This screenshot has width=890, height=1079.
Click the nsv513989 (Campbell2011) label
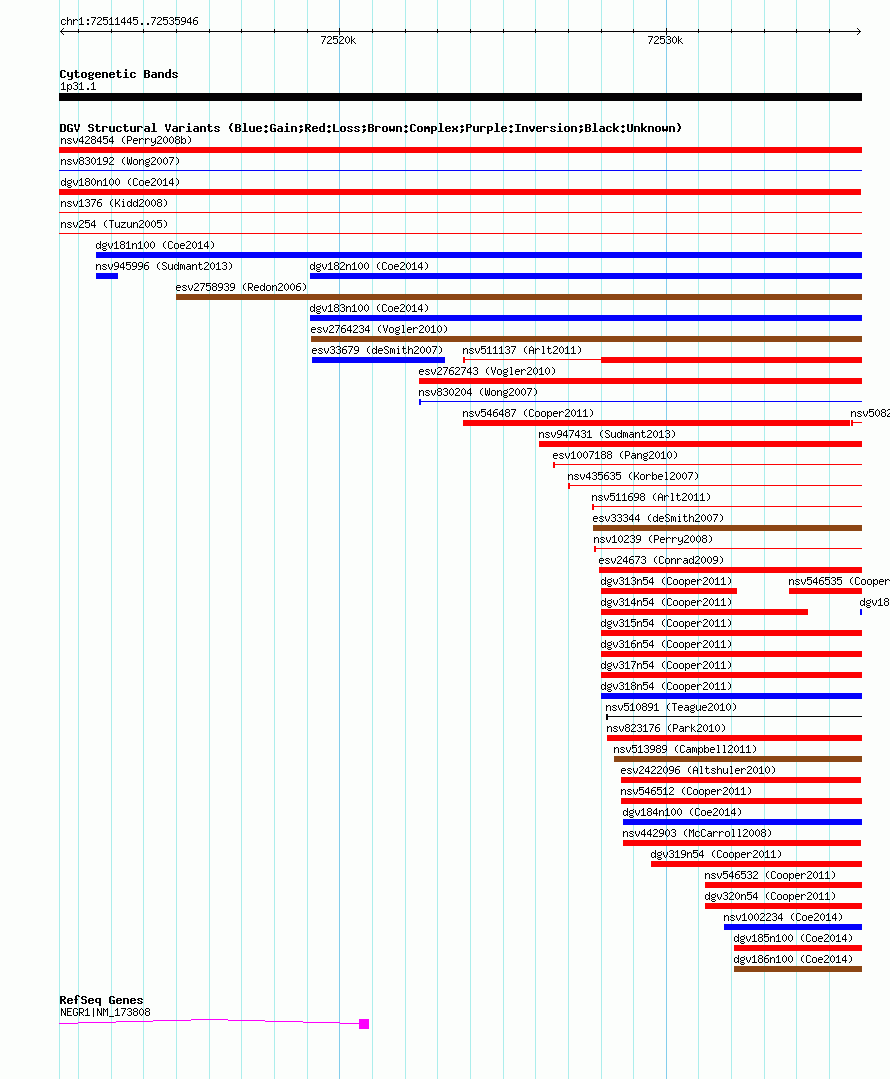coord(685,749)
